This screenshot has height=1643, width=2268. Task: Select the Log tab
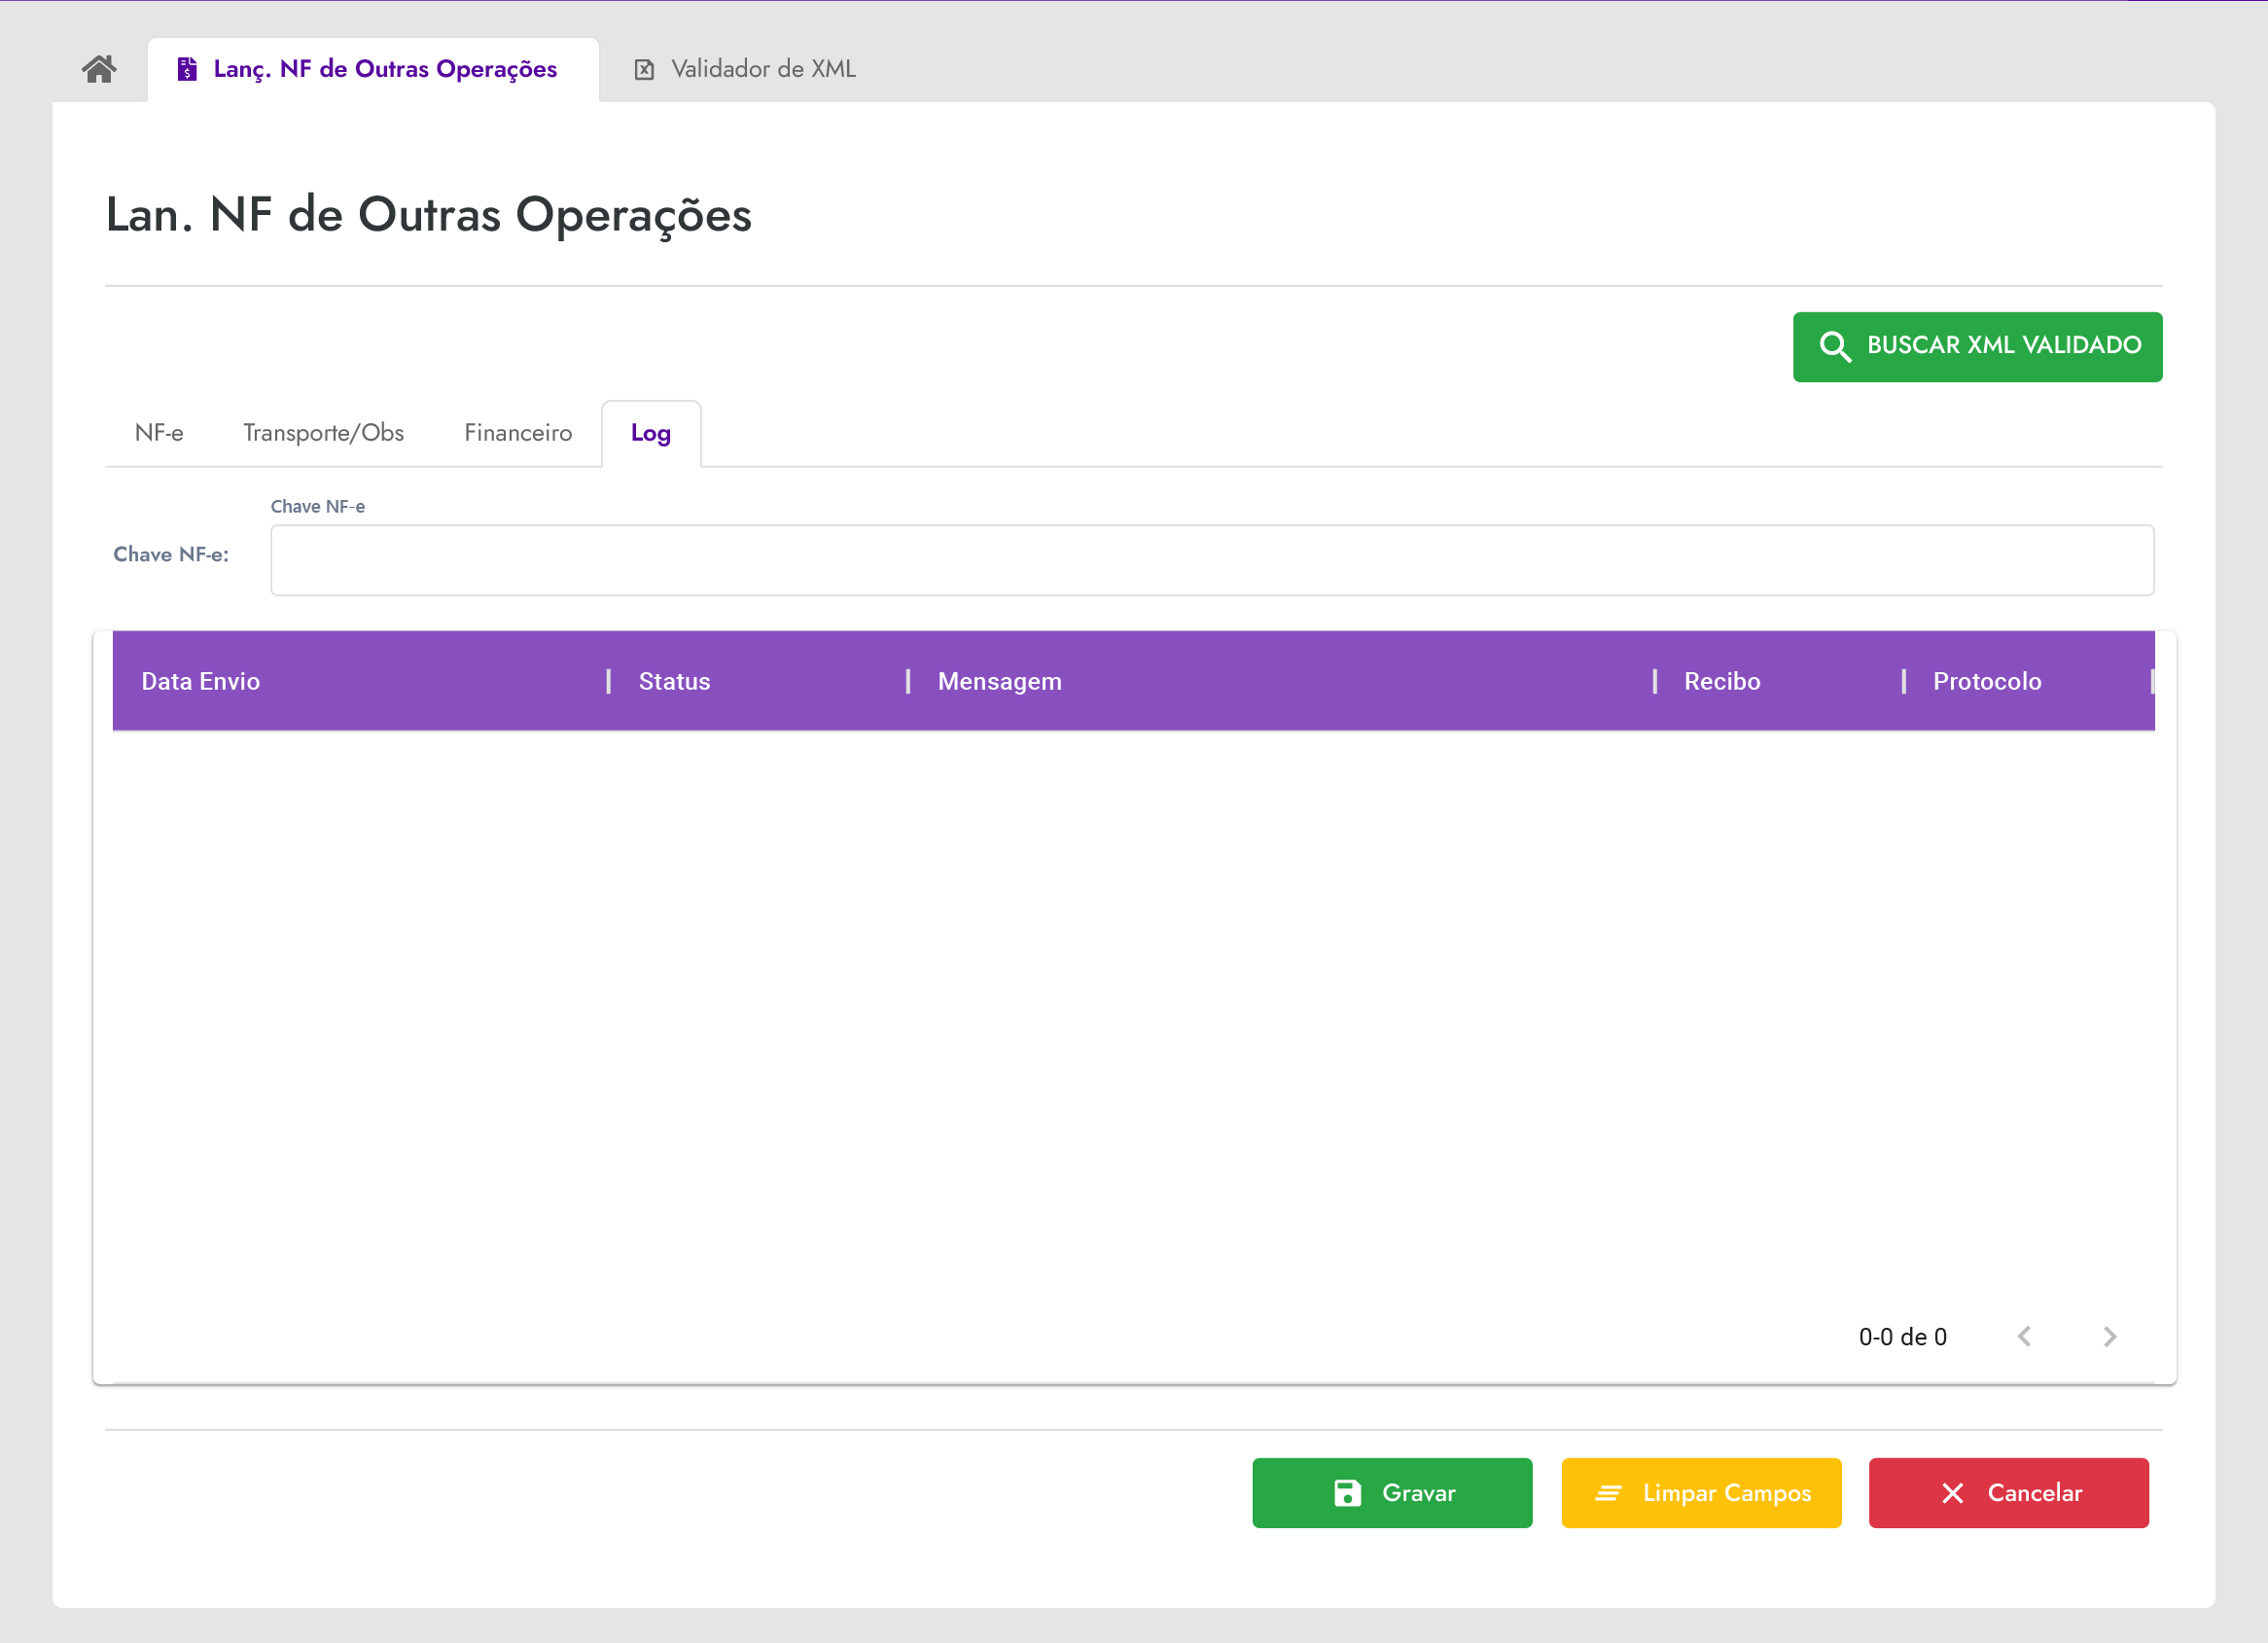(650, 433)
